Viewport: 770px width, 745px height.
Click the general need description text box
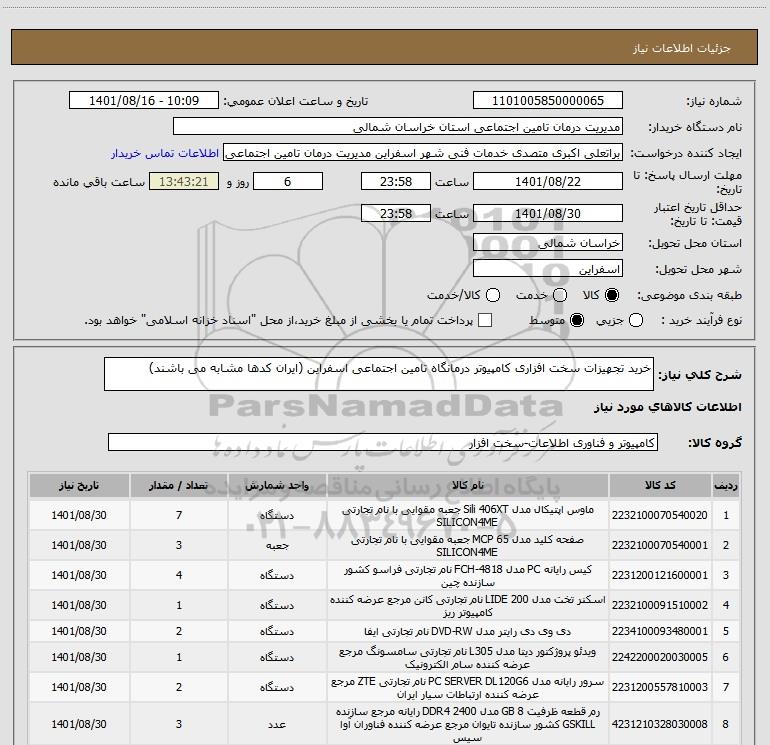[379, 374]
